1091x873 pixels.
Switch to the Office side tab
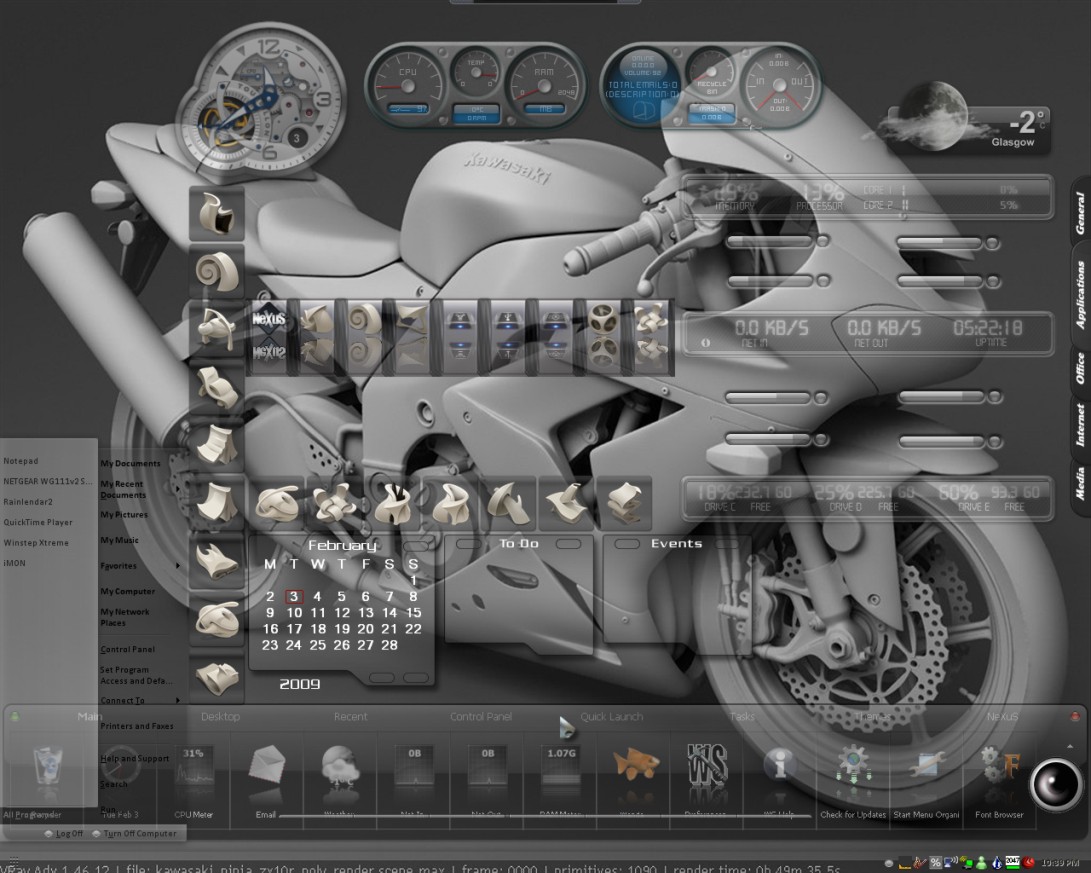[1080, 368]
